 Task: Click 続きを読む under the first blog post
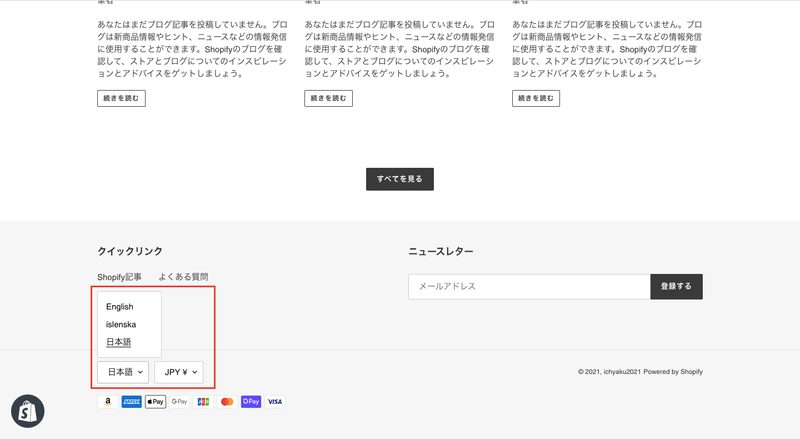tap(121, 99)
